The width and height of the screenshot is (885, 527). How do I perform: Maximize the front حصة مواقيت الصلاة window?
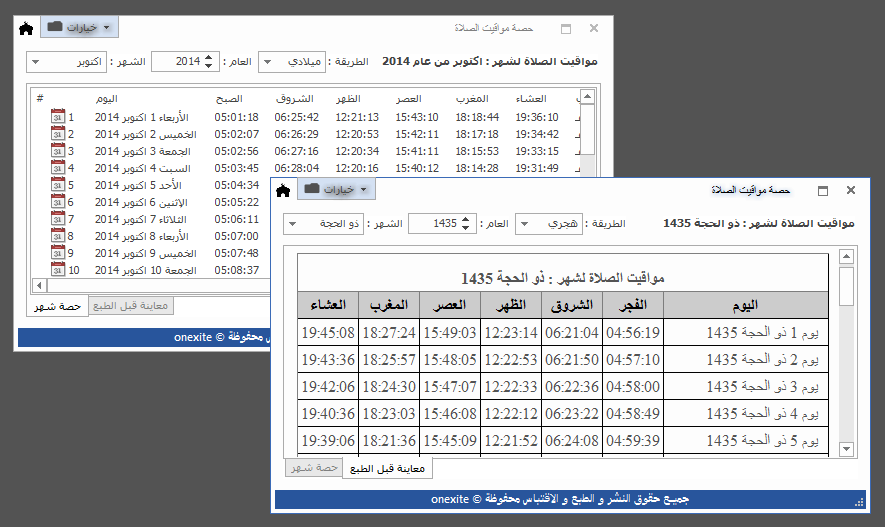823,191
